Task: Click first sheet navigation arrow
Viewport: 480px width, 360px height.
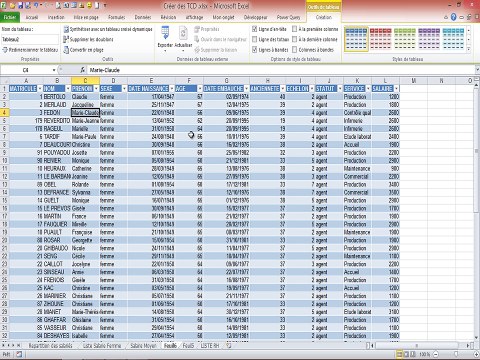Action: [x=4, y=346]
